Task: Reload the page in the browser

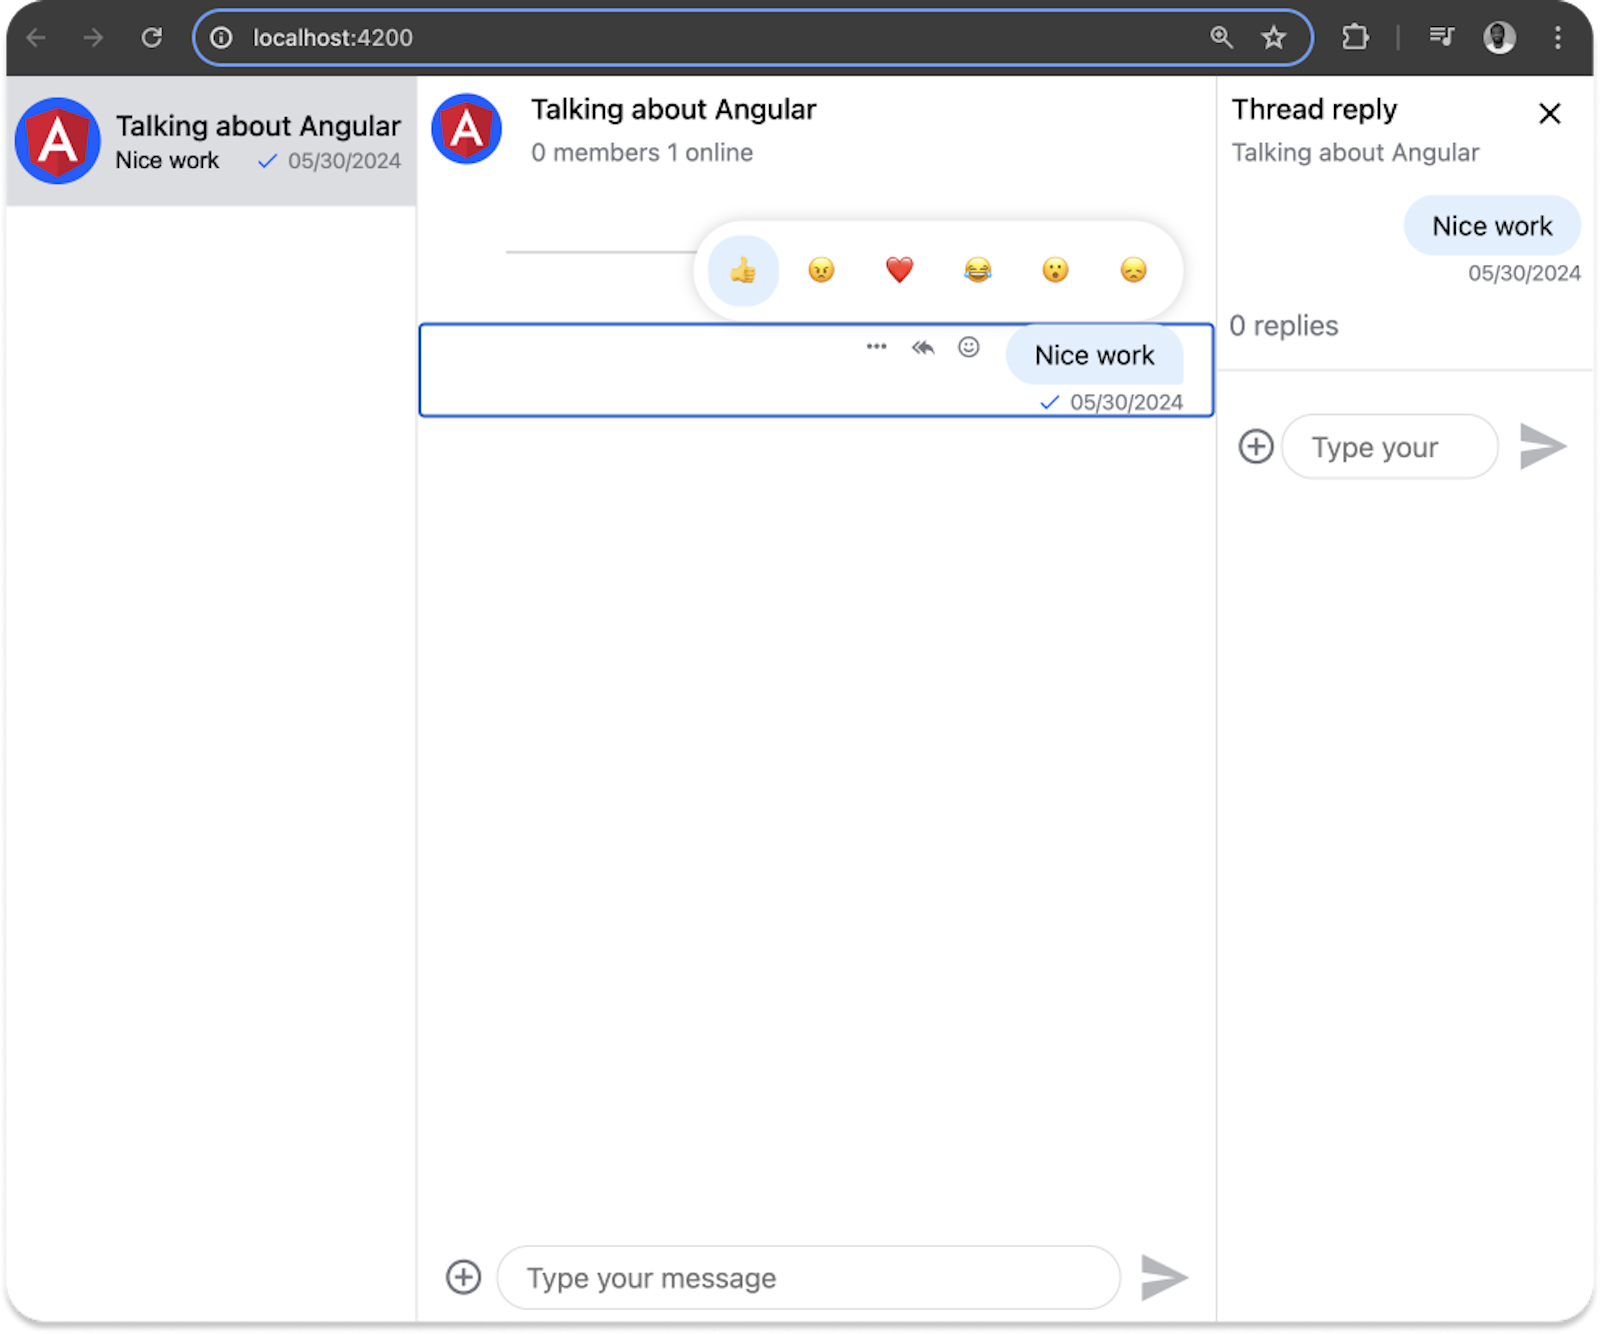Action: (152, 37)
